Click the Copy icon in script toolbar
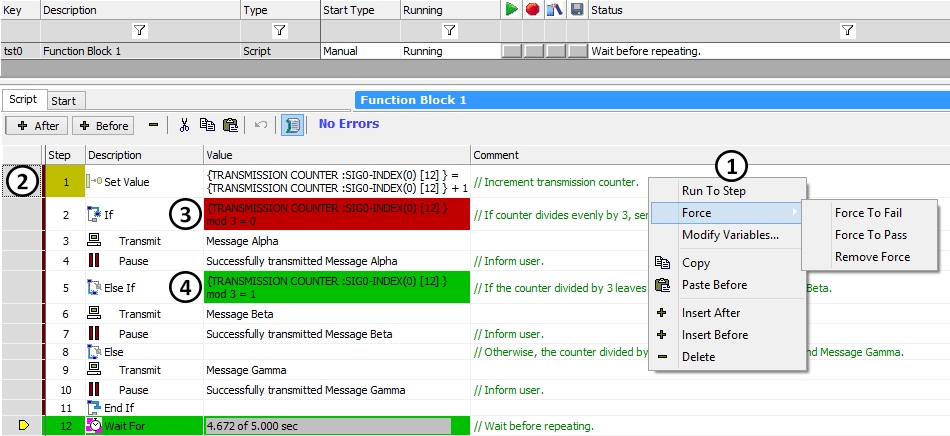 pyautogui.click(x=207, y=125)
